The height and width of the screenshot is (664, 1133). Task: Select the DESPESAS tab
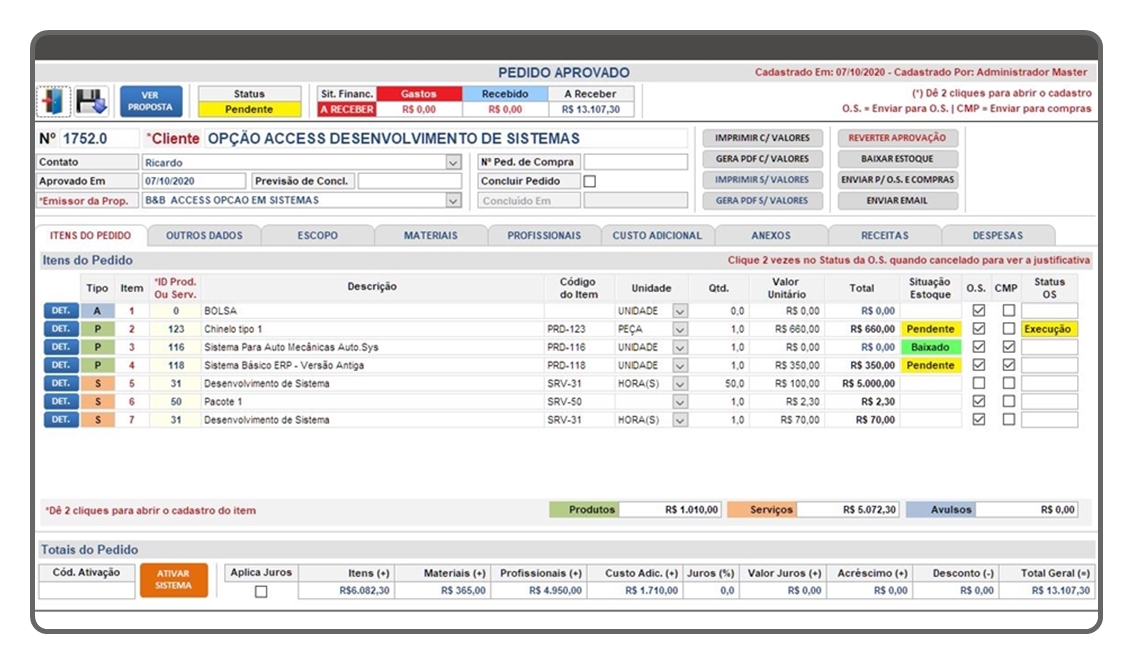coord(998,236)
